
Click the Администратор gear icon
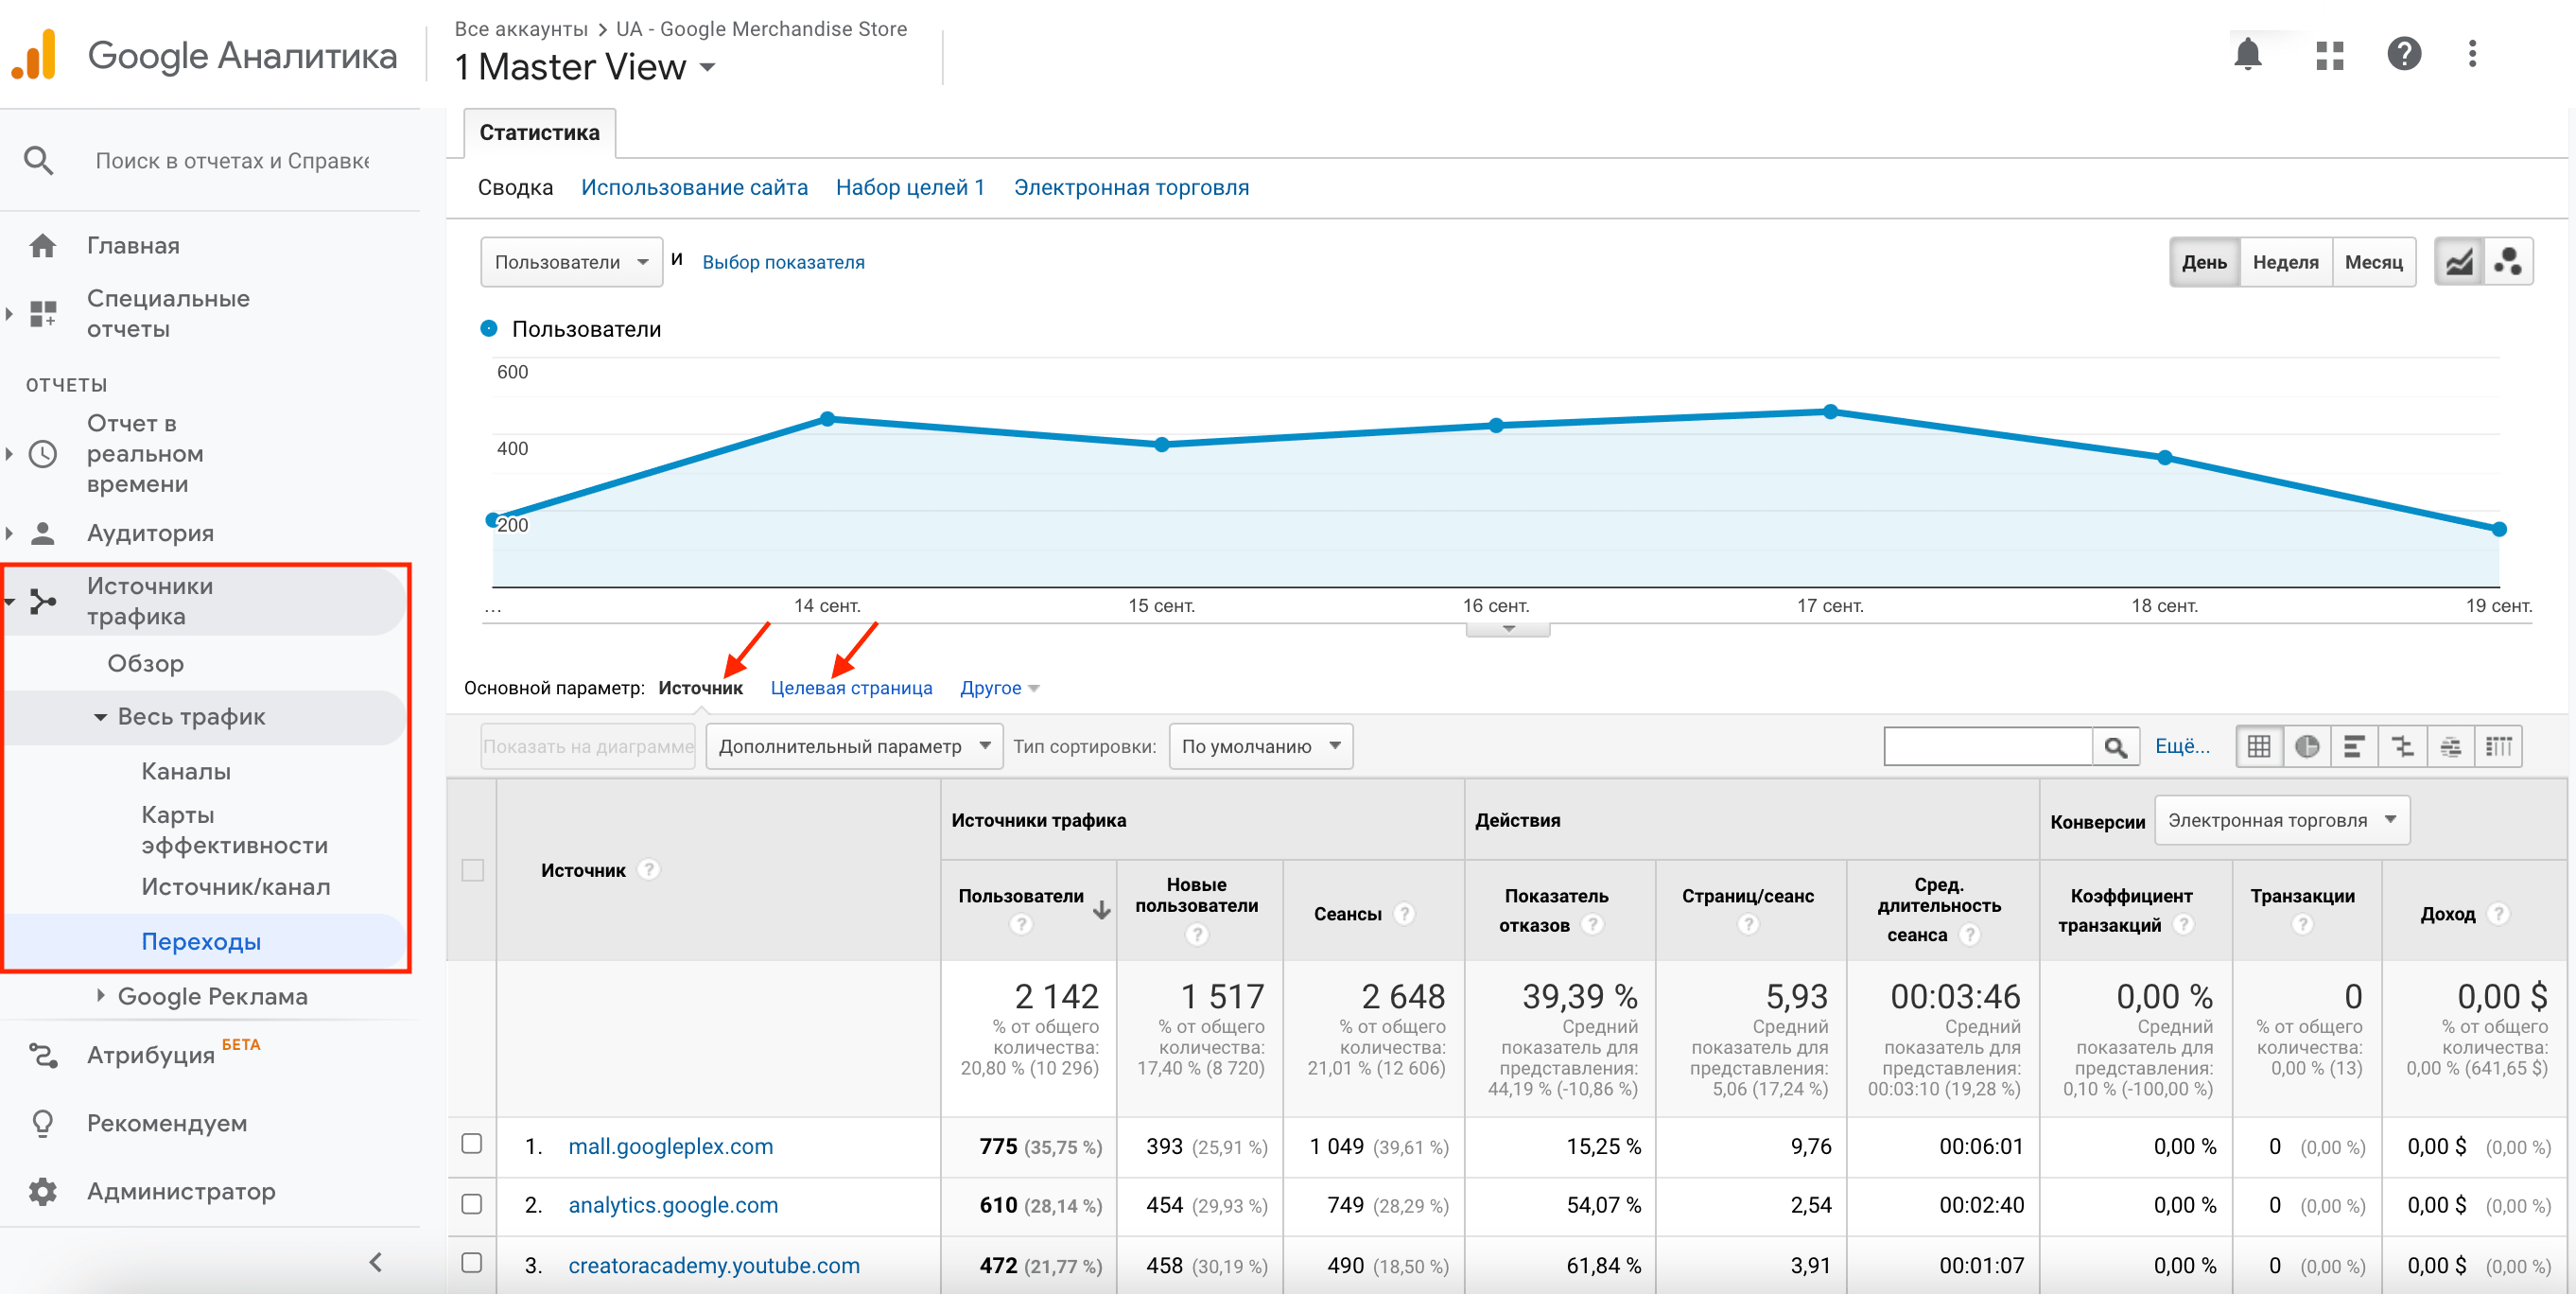[42, 1191]
